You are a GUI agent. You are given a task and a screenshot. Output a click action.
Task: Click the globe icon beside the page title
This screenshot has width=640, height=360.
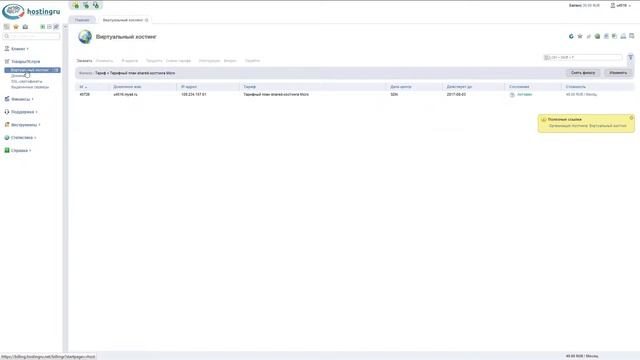85,37
